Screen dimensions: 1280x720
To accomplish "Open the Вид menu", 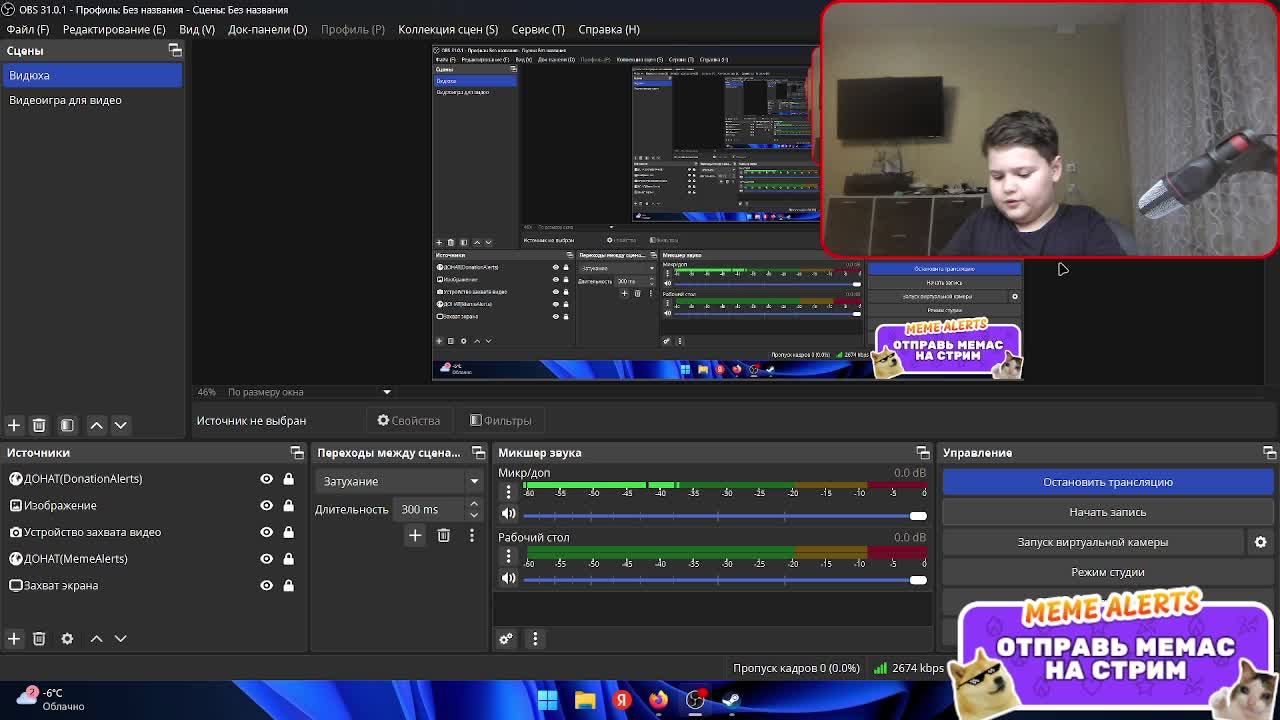I will click(197, 29).
